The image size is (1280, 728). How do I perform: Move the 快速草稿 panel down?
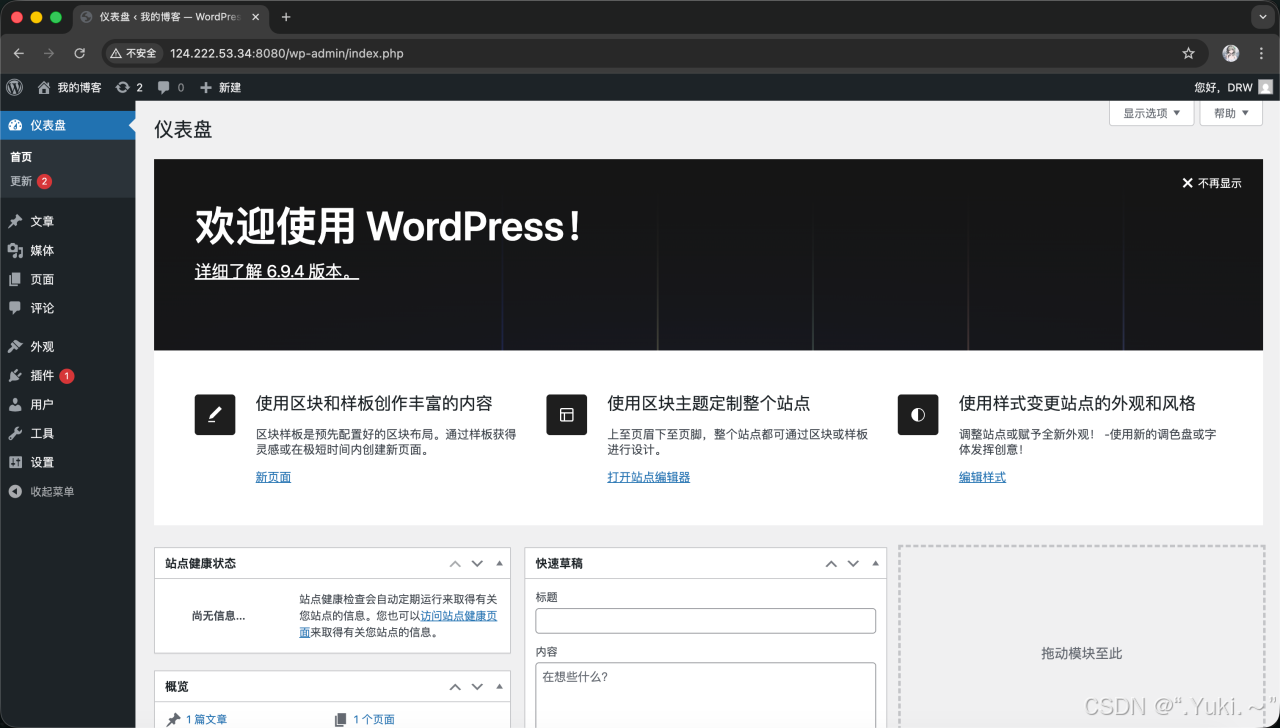[x=853, y=564]
